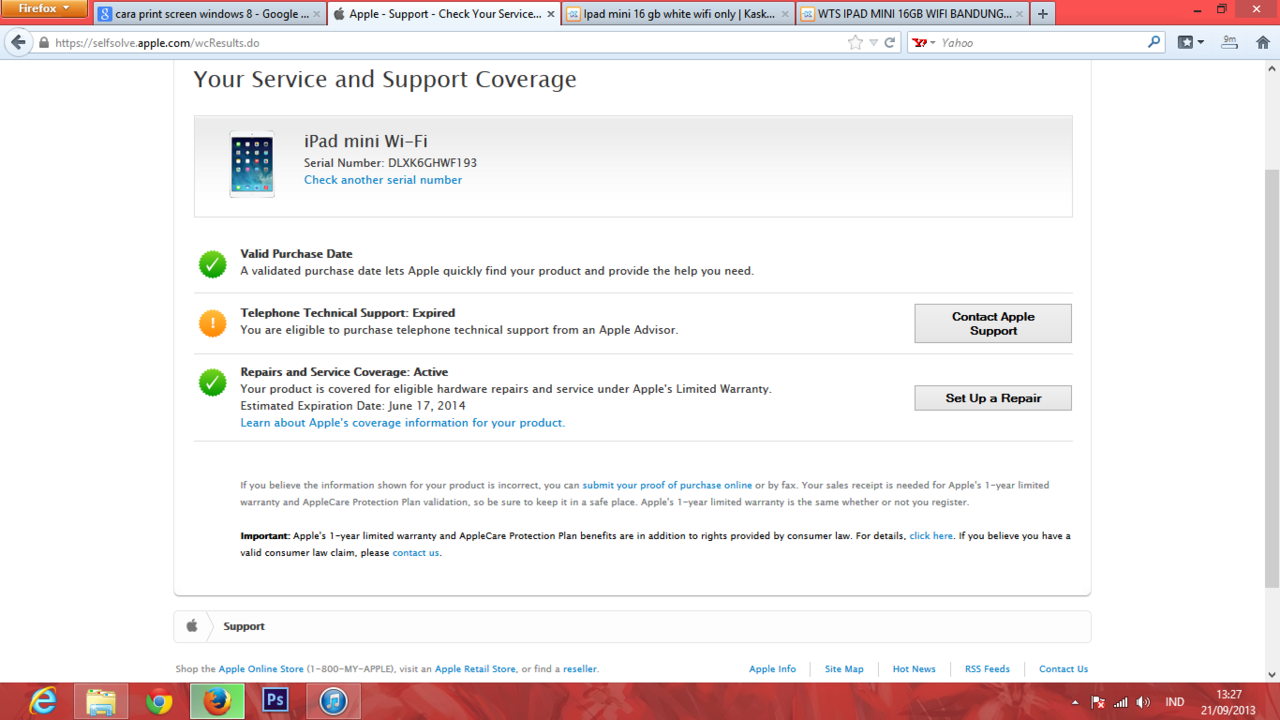Click the IND input language indicator
The width and height of the screenshot is (1280, 720).
point(1175,702)
